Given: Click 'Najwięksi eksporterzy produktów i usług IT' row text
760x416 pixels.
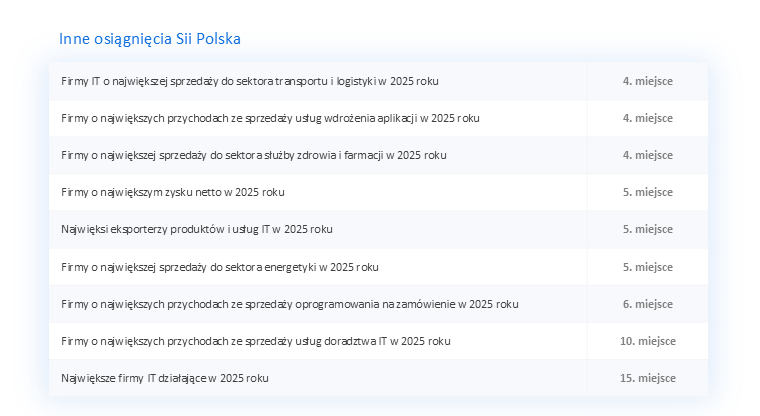Looking at the screenshot, I should point(197,229).
